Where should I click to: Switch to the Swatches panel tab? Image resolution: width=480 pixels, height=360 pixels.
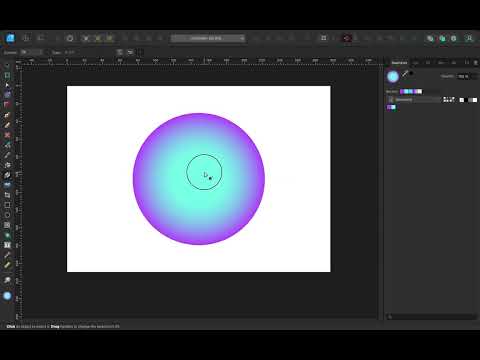coord(399,63)
